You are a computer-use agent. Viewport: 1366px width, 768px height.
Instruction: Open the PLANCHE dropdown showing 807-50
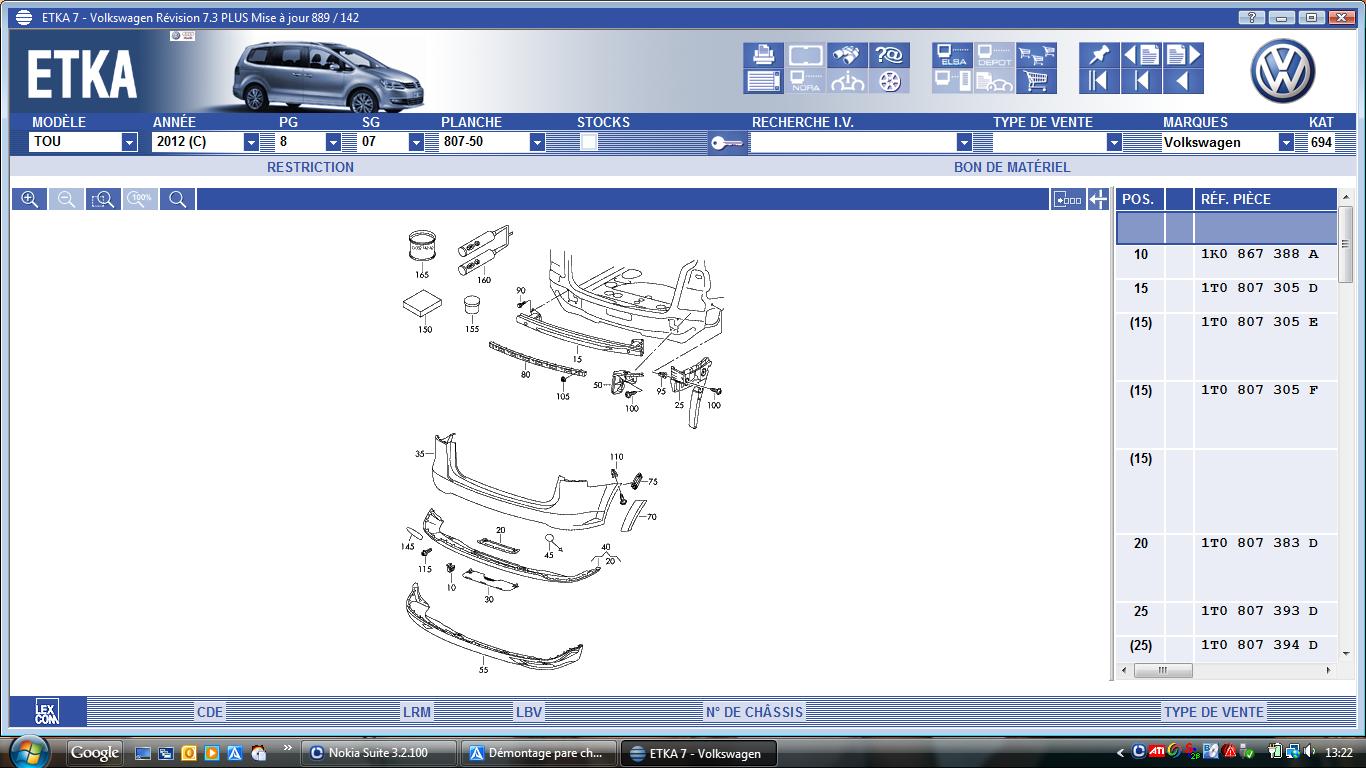[537, 142]
